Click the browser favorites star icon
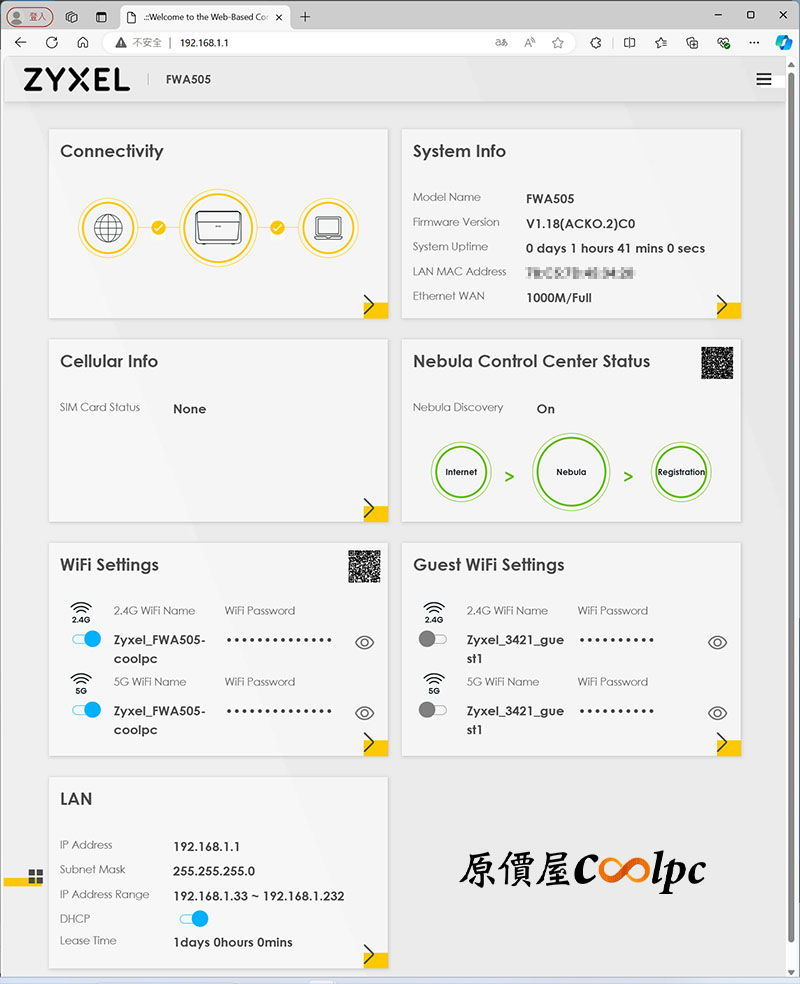800x984 pixels. pos(558,43)
